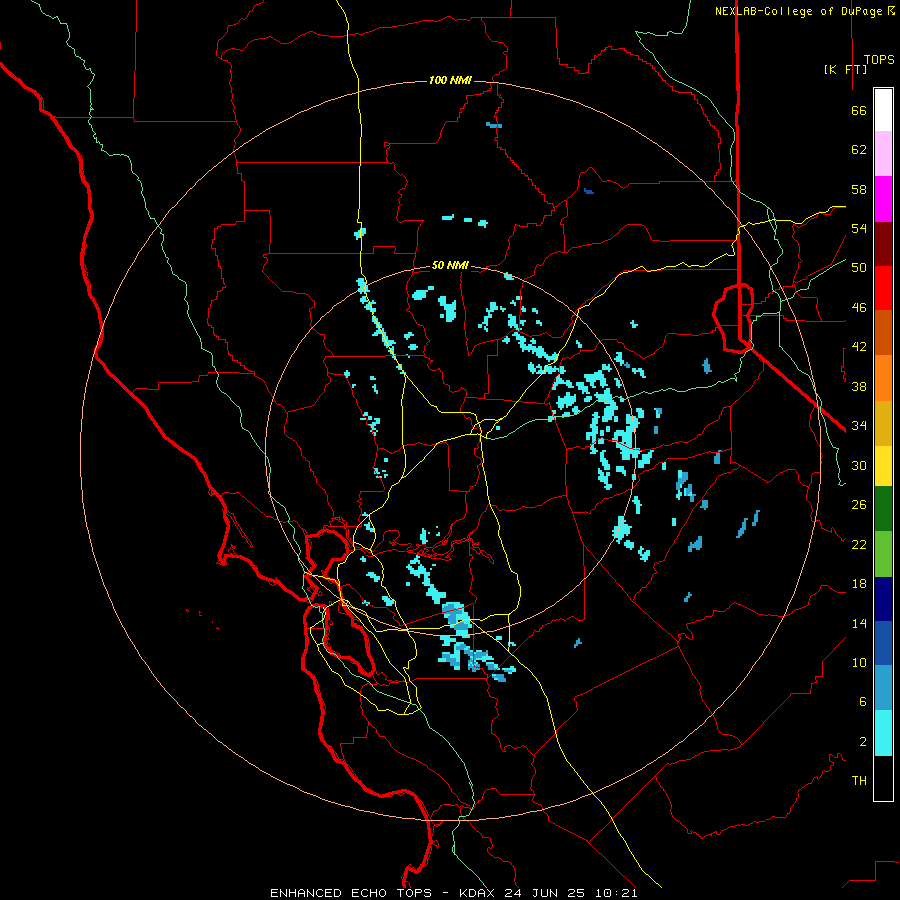Click the legend value '14'
This screenshot has width=900, height=900.
[859, 623]
